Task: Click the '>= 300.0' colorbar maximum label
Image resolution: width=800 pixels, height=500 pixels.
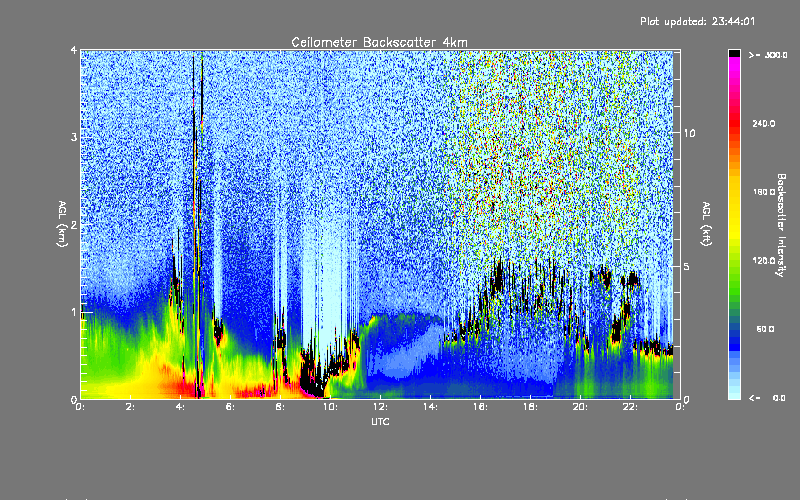Action: [768, 55]
